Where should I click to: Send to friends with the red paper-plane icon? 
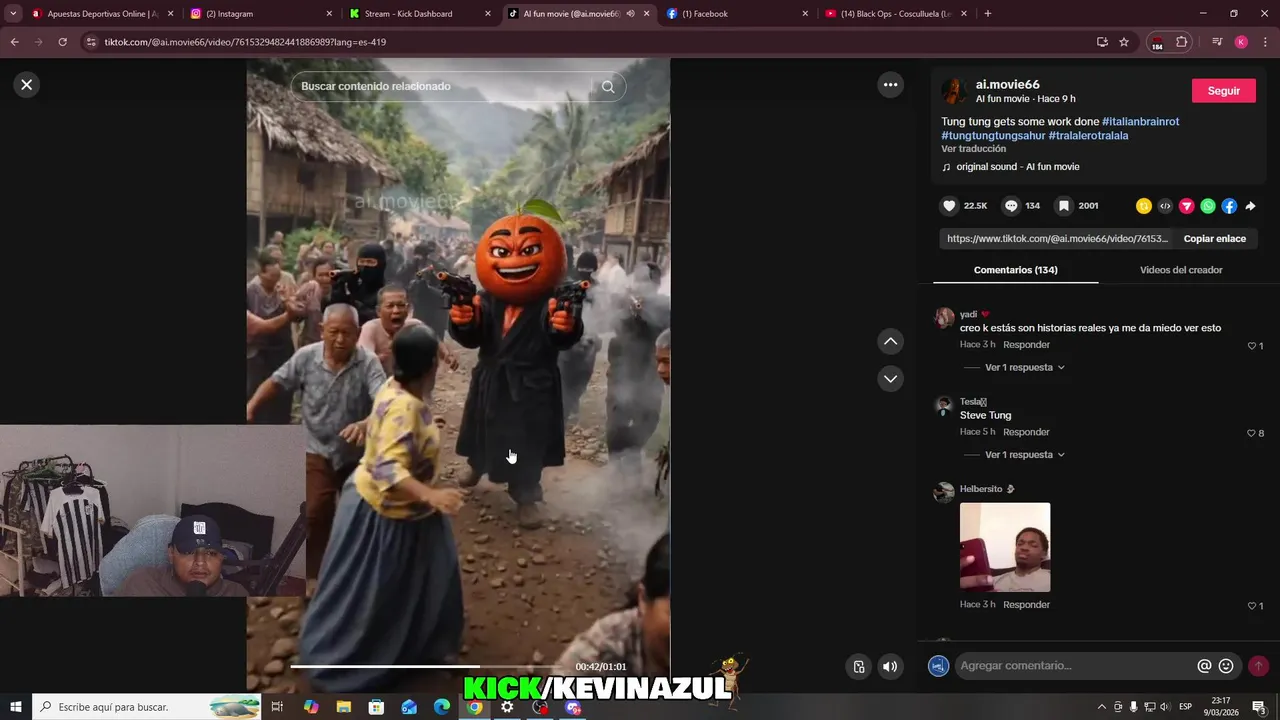pos(1187,206)
